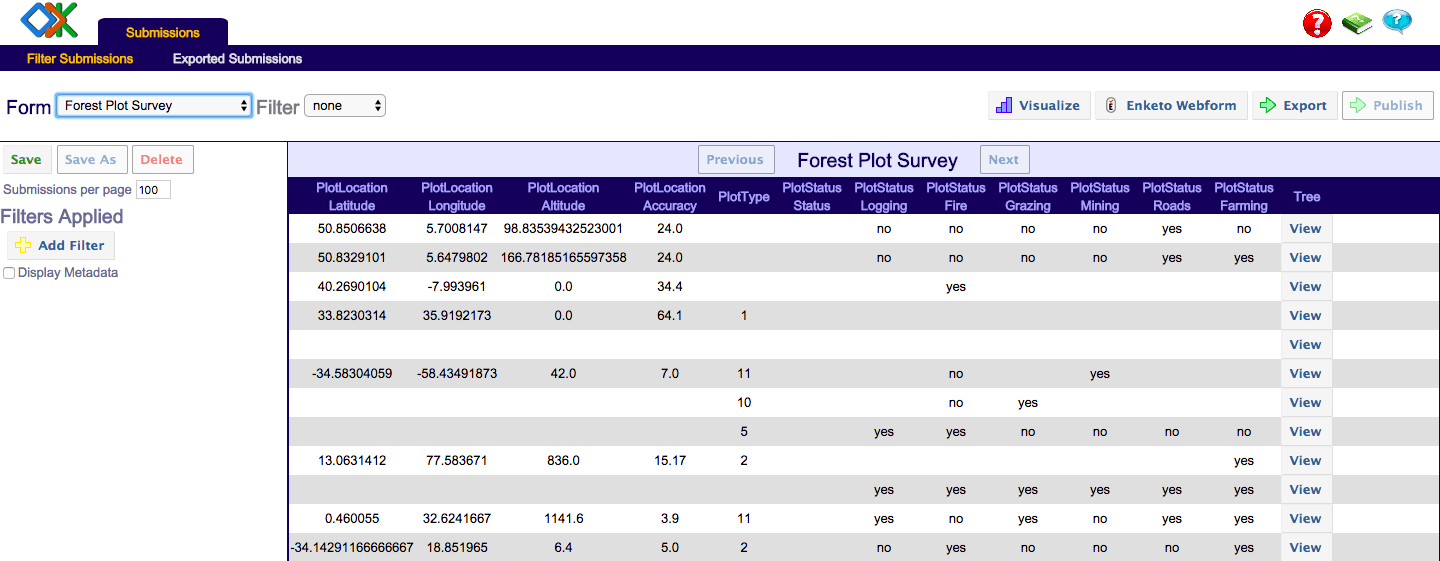Select the latitude cell -34.14291166666667
Viewport: 1440px width, 561px height.
pos(352,548)
